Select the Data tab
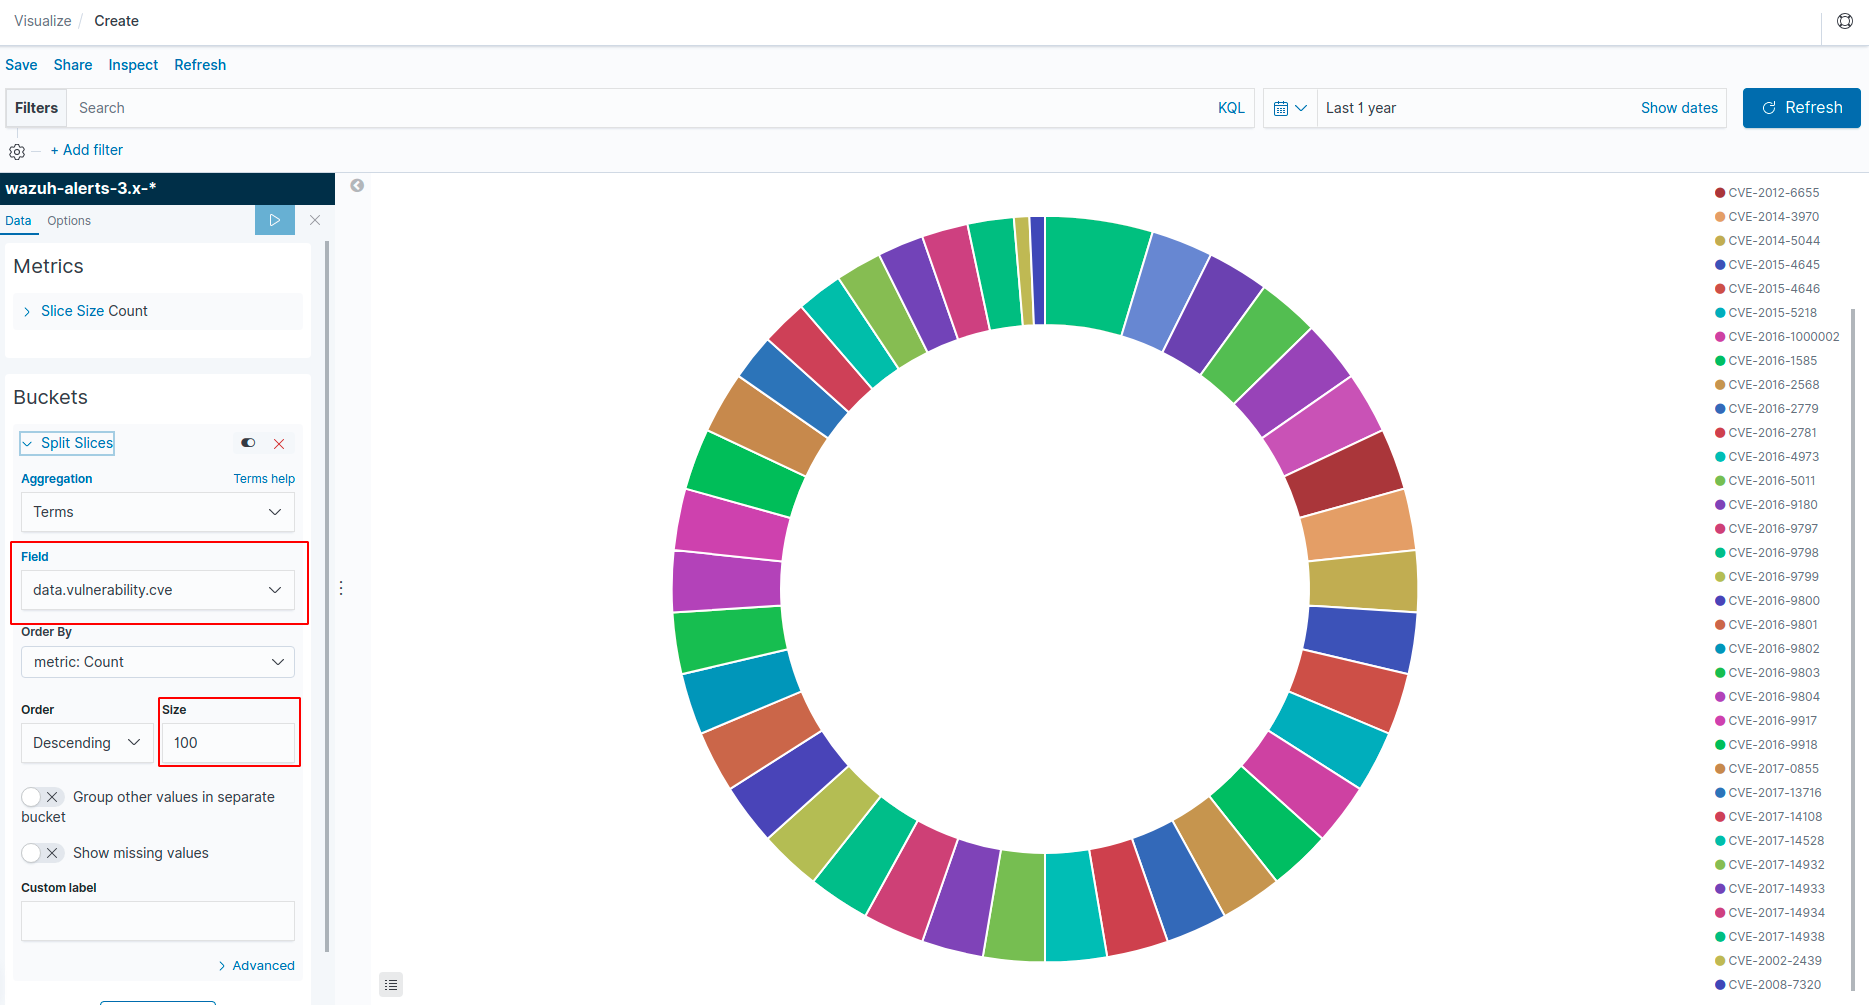 (x=18, y=220)
